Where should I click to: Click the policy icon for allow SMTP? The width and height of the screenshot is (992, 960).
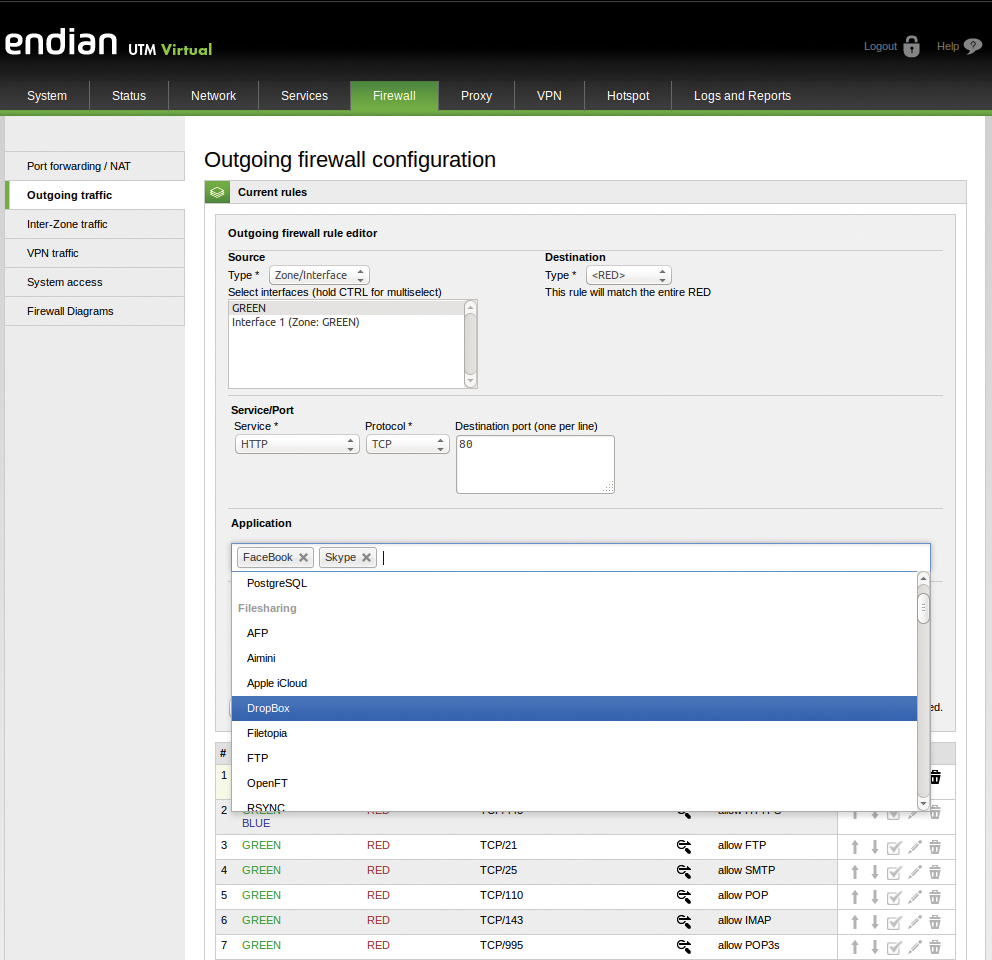click(684, 871)
